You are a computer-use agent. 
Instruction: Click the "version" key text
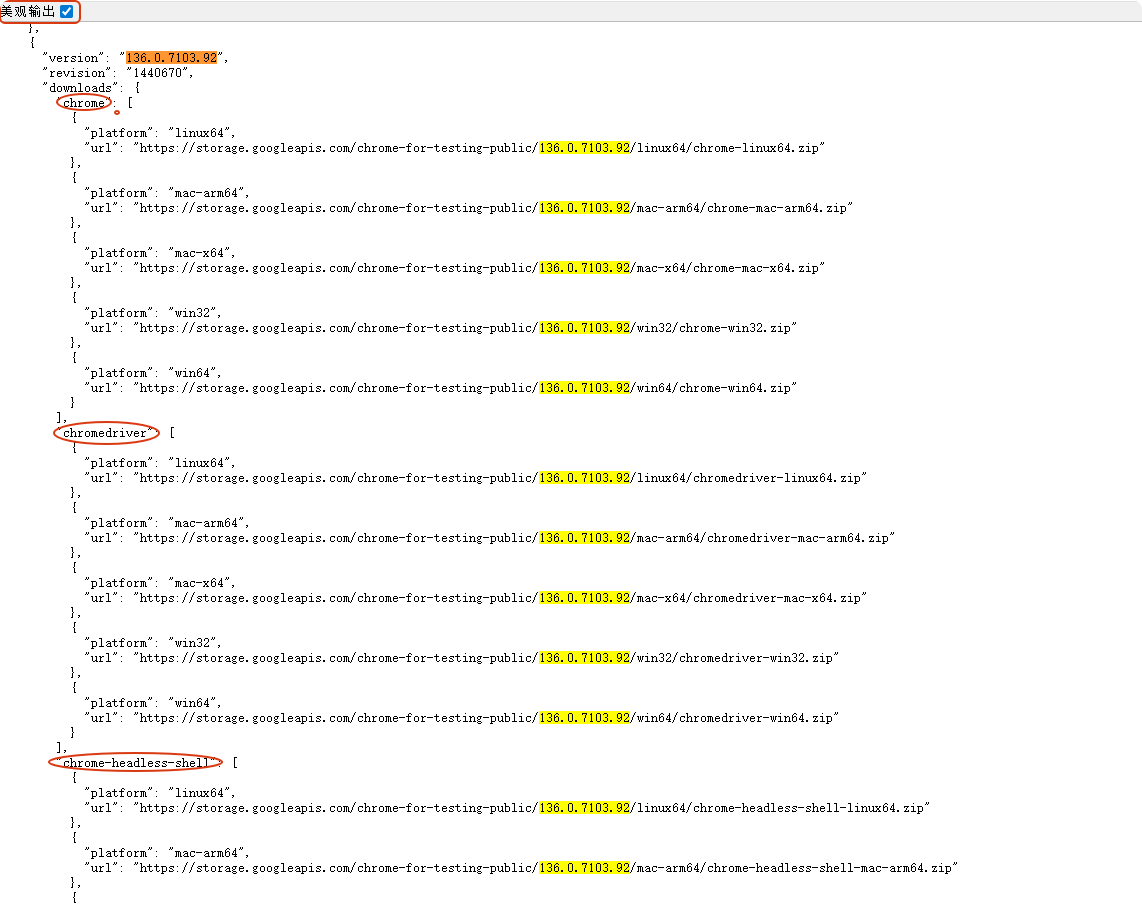(x=74, y=58)
